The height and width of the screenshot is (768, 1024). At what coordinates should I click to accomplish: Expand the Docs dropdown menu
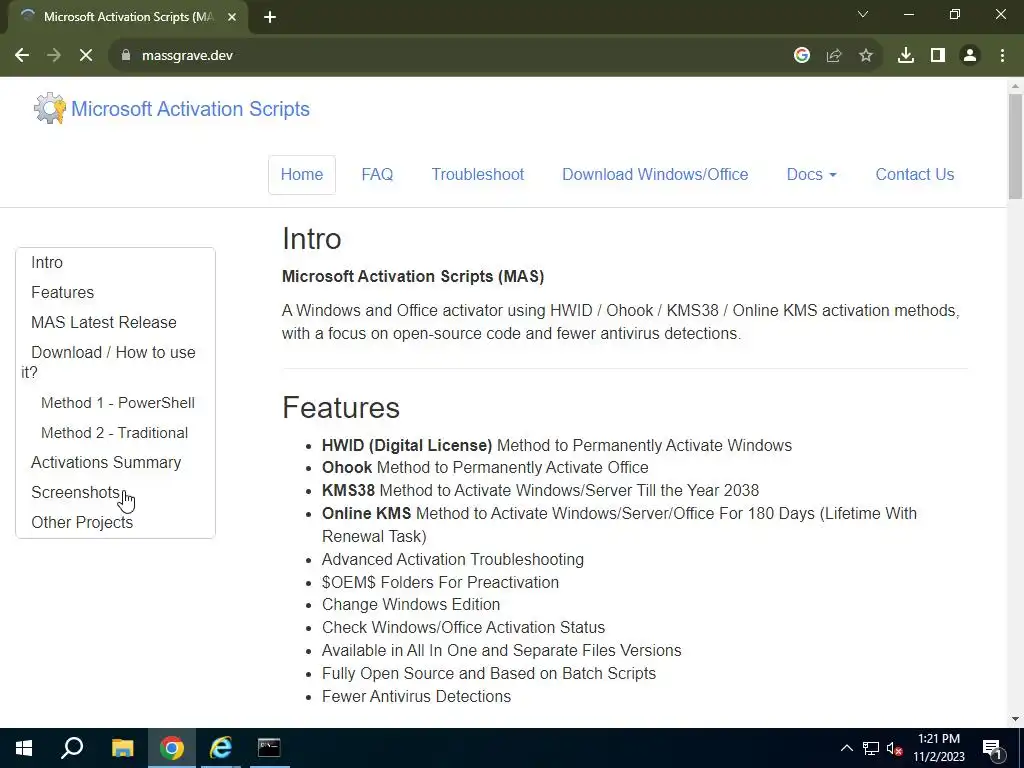pos(811,174)
